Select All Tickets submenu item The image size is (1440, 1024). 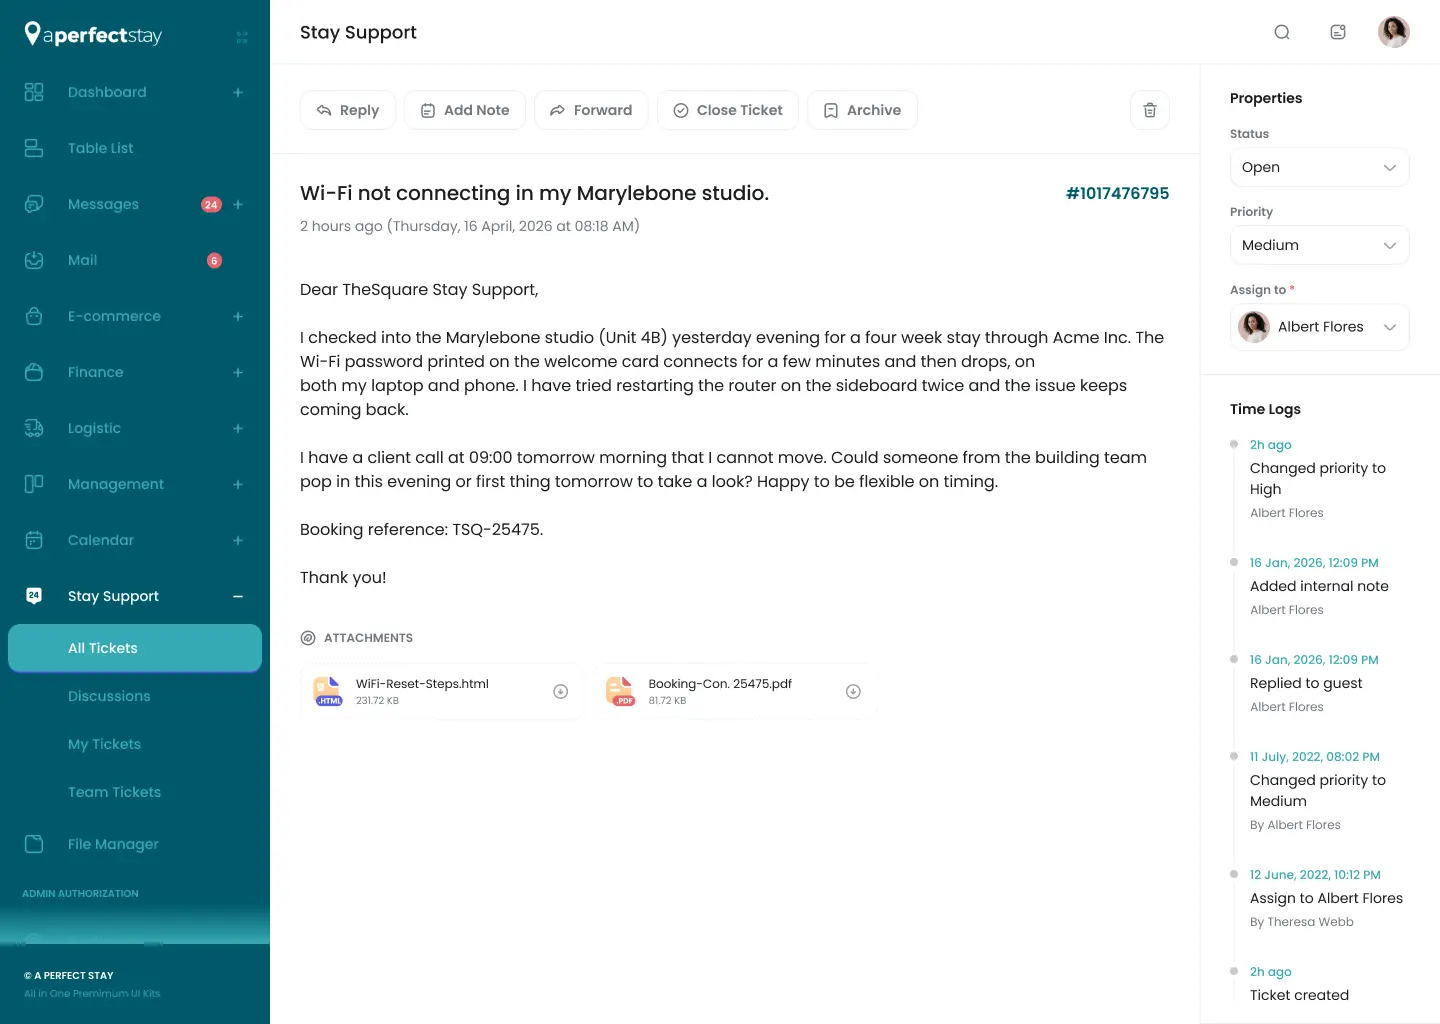coord(135,648)
